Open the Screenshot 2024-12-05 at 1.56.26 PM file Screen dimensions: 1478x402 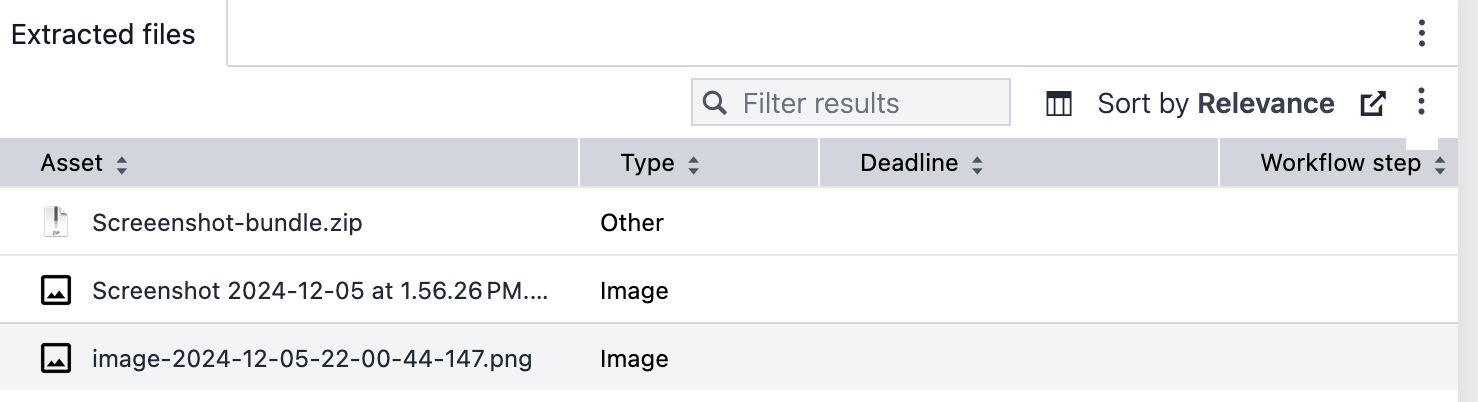320,291
